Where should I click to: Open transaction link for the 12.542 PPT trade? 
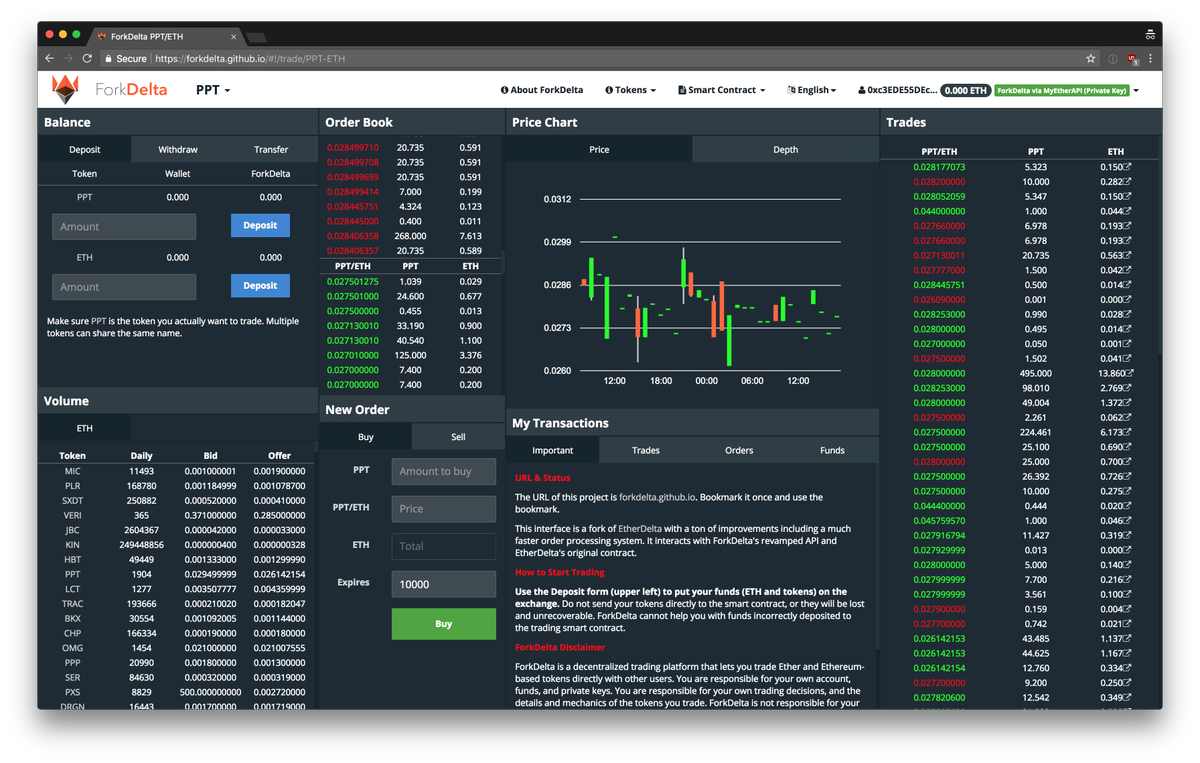[1128, 697]
